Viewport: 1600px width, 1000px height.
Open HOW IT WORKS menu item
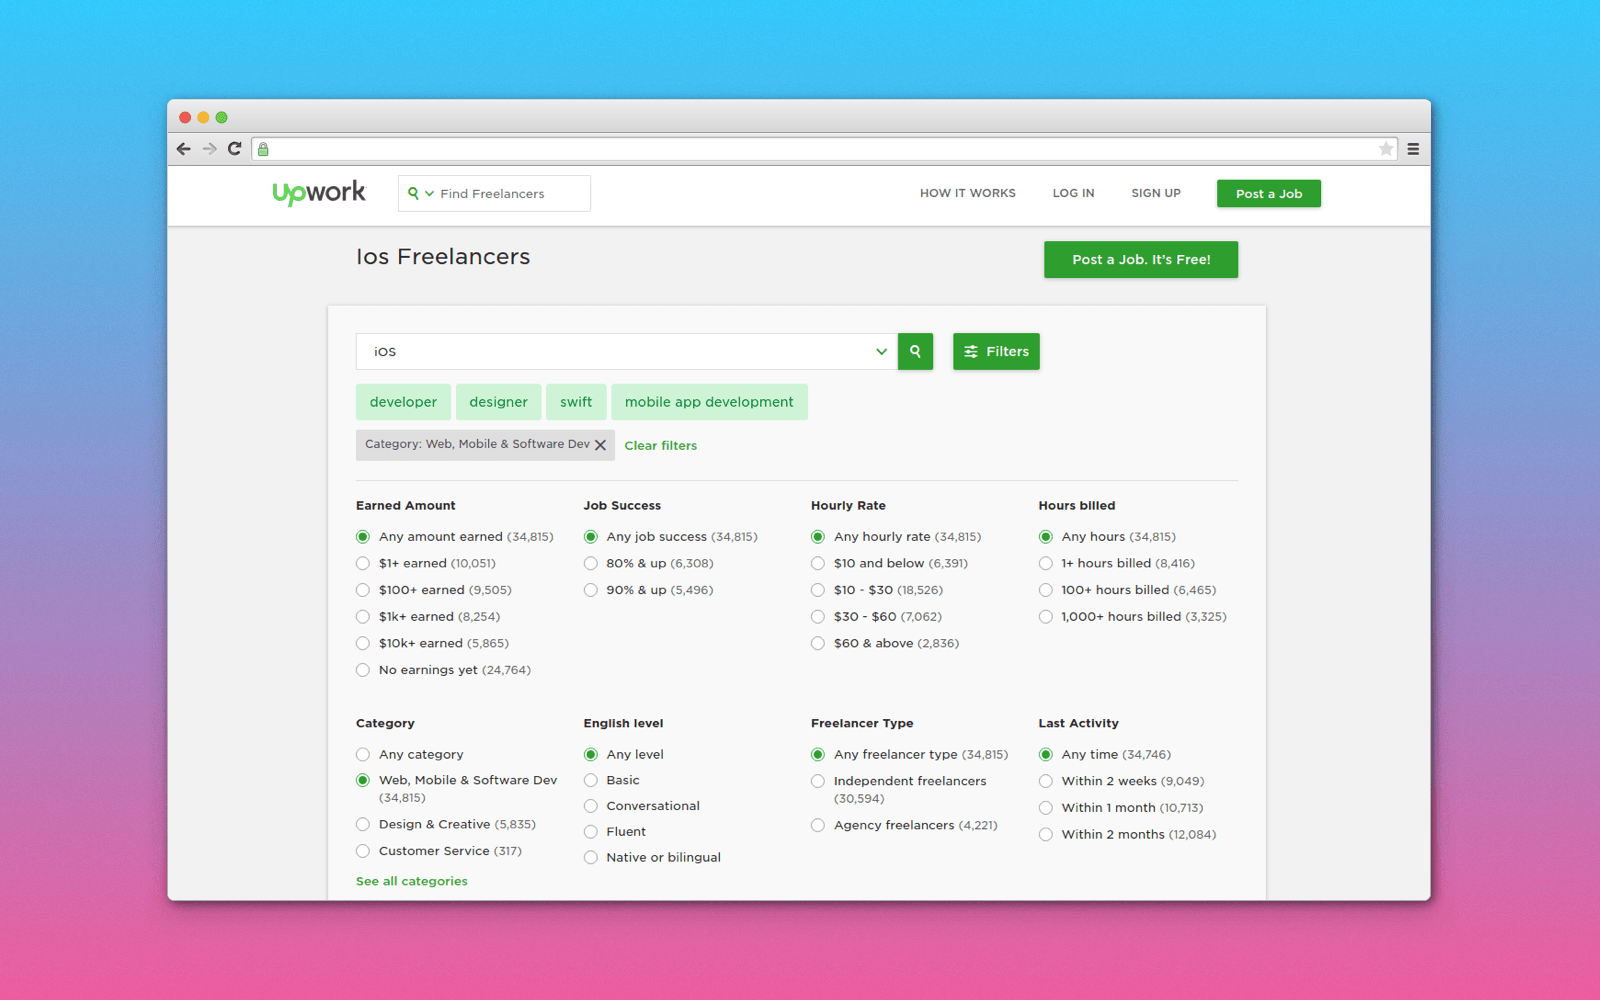967,193
